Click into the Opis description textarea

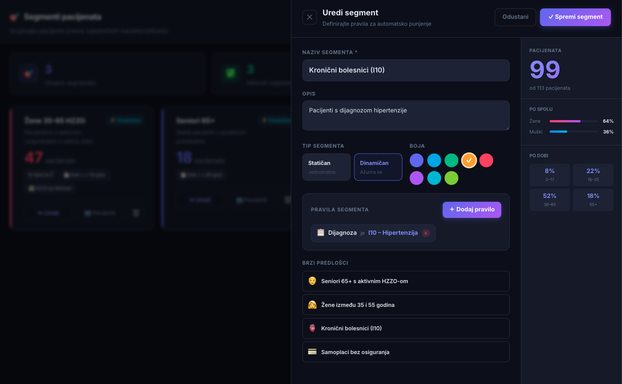point(406,115)
